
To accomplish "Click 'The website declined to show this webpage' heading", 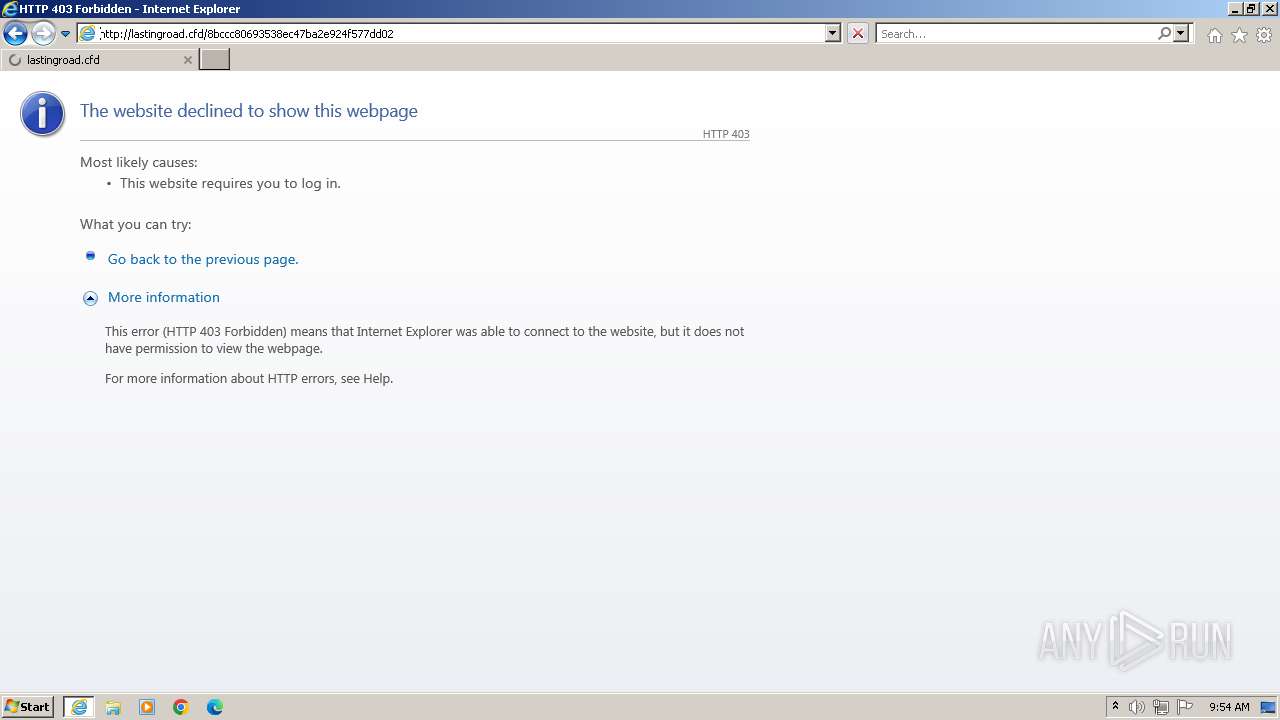I will (249, 111).
